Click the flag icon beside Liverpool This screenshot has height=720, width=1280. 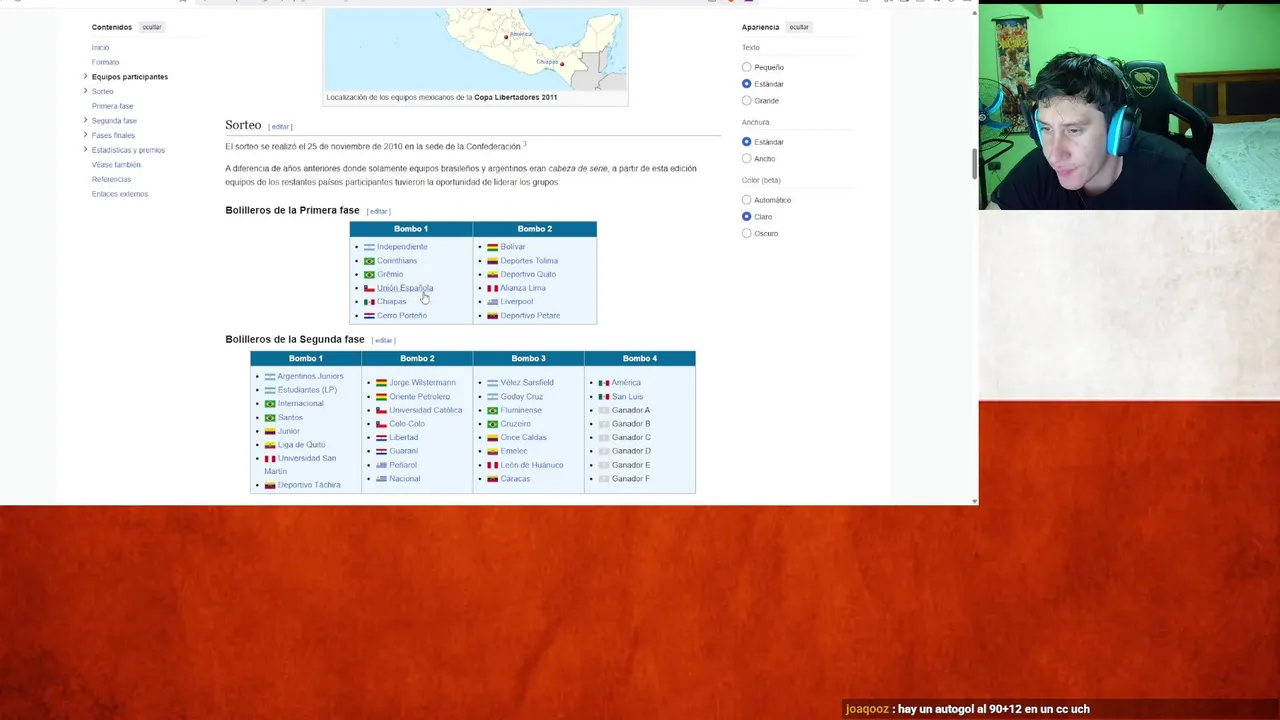(493, 302)
